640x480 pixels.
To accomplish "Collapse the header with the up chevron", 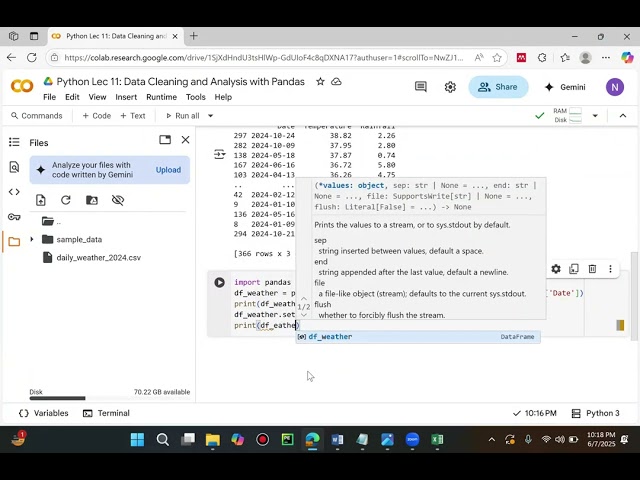I will 623,116.
